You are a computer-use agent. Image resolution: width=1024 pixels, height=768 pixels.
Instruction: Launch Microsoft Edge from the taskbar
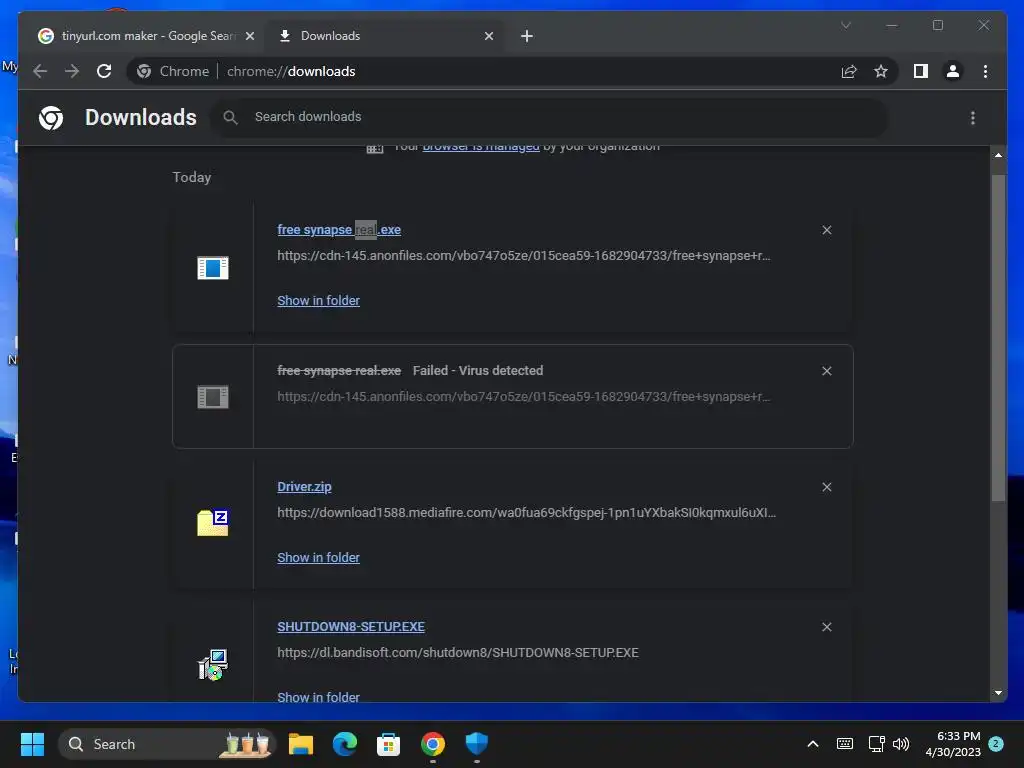point(345,744)
